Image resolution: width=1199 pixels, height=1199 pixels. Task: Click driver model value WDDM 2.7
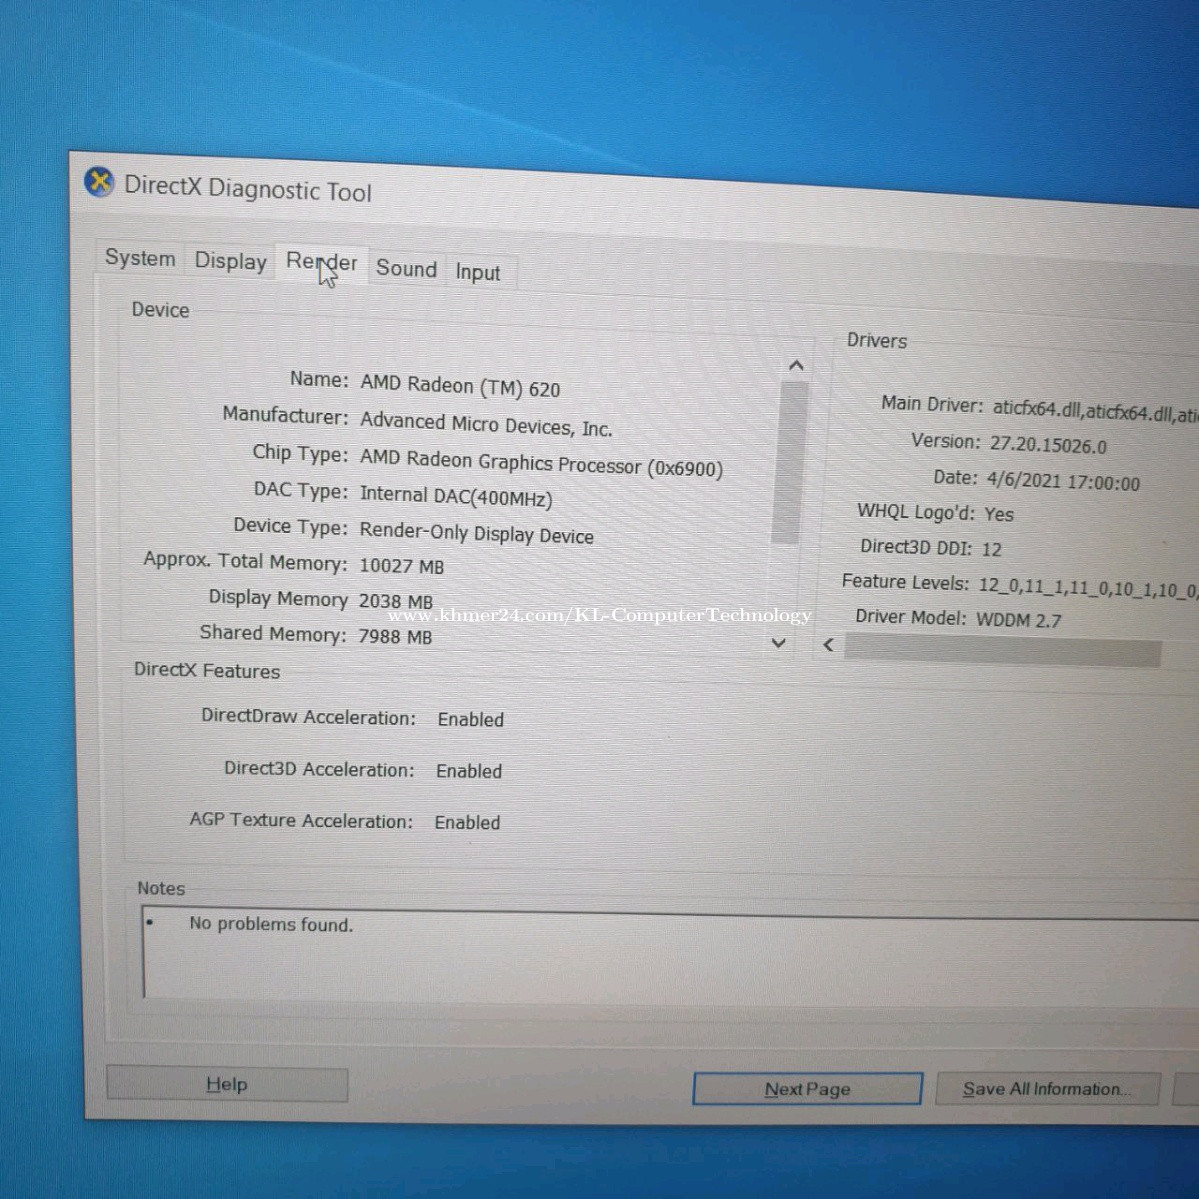point(1019,620)
